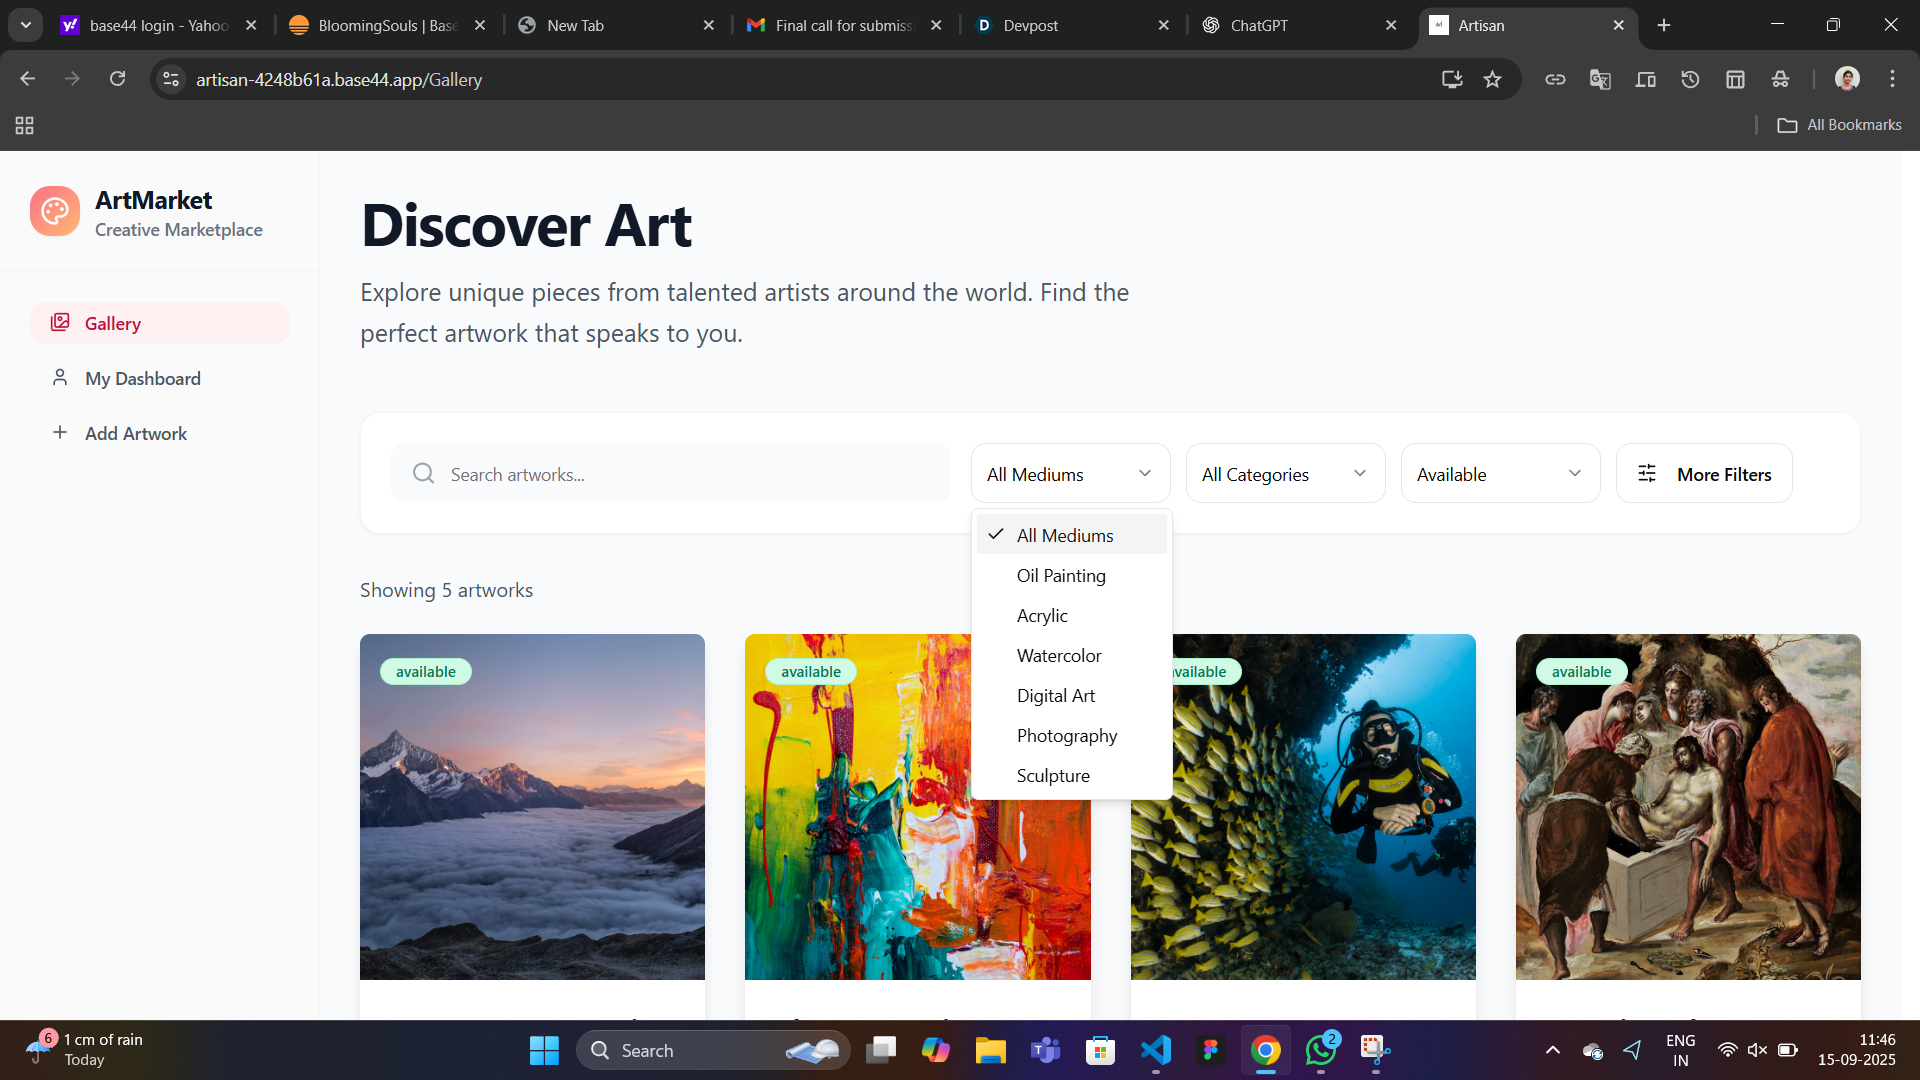Image resolution: width=1920 pixels, height=1080 pixels.
Task: Click the search magnifier icon in artworks field
Action: click(x=423, y=473)
